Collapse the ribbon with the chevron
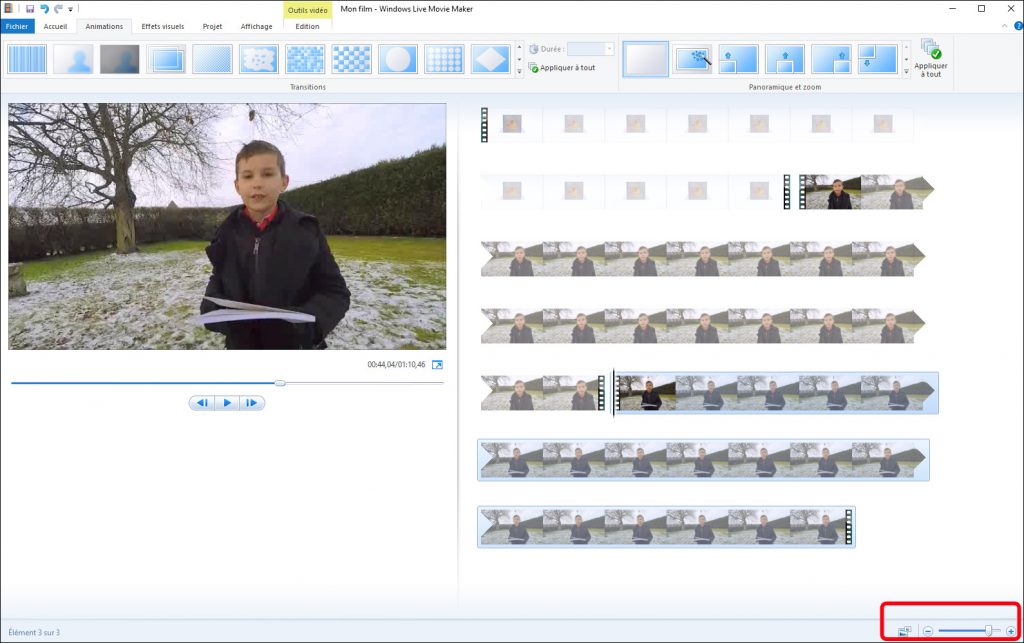1024x643 pixels. tap(1004, 26)
